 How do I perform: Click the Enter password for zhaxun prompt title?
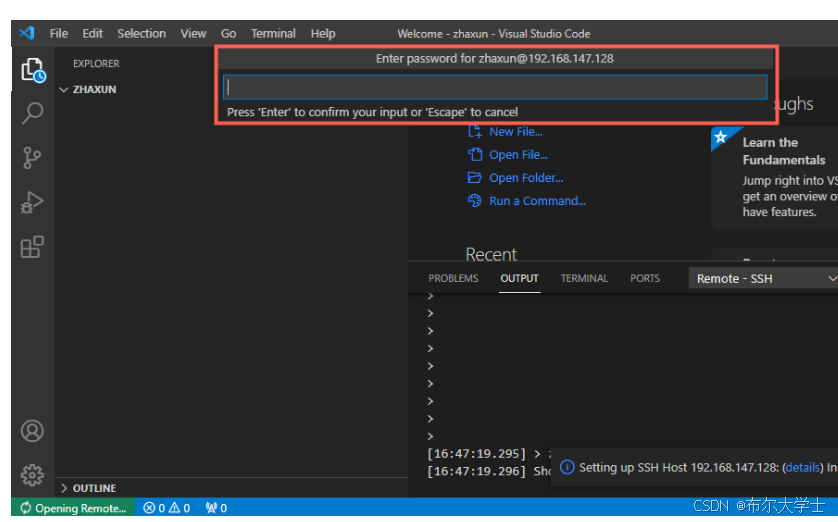[x=494, y=58]
